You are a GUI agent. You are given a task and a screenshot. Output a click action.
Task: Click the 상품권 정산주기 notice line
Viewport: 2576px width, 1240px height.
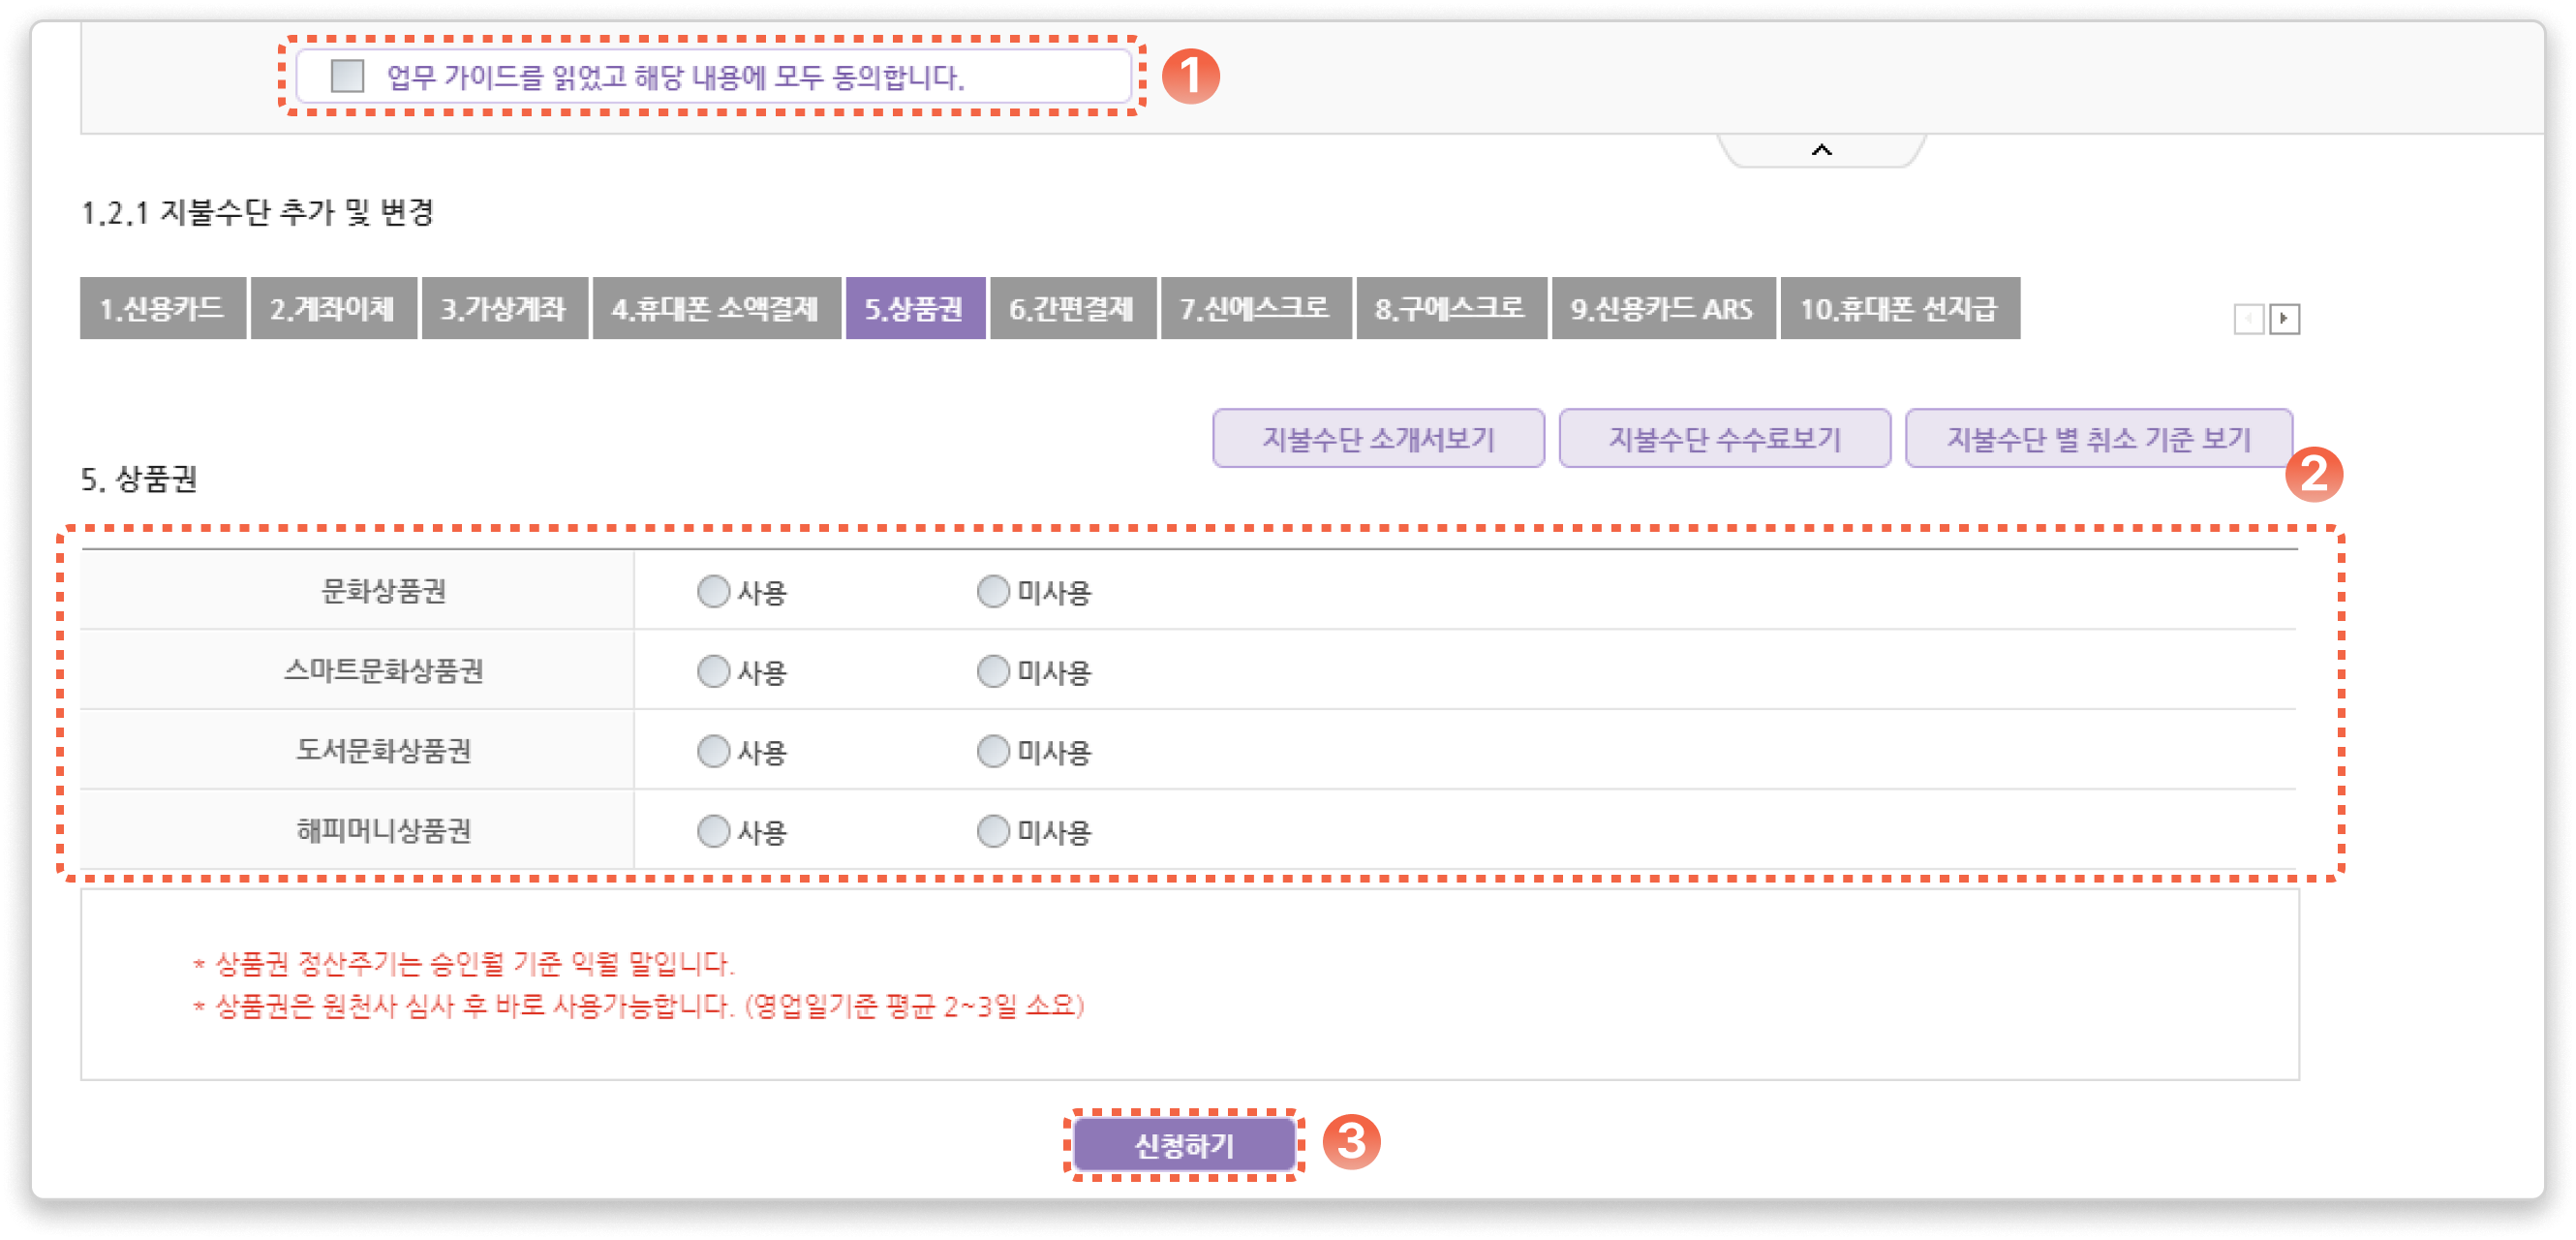[x=464, y=964]
